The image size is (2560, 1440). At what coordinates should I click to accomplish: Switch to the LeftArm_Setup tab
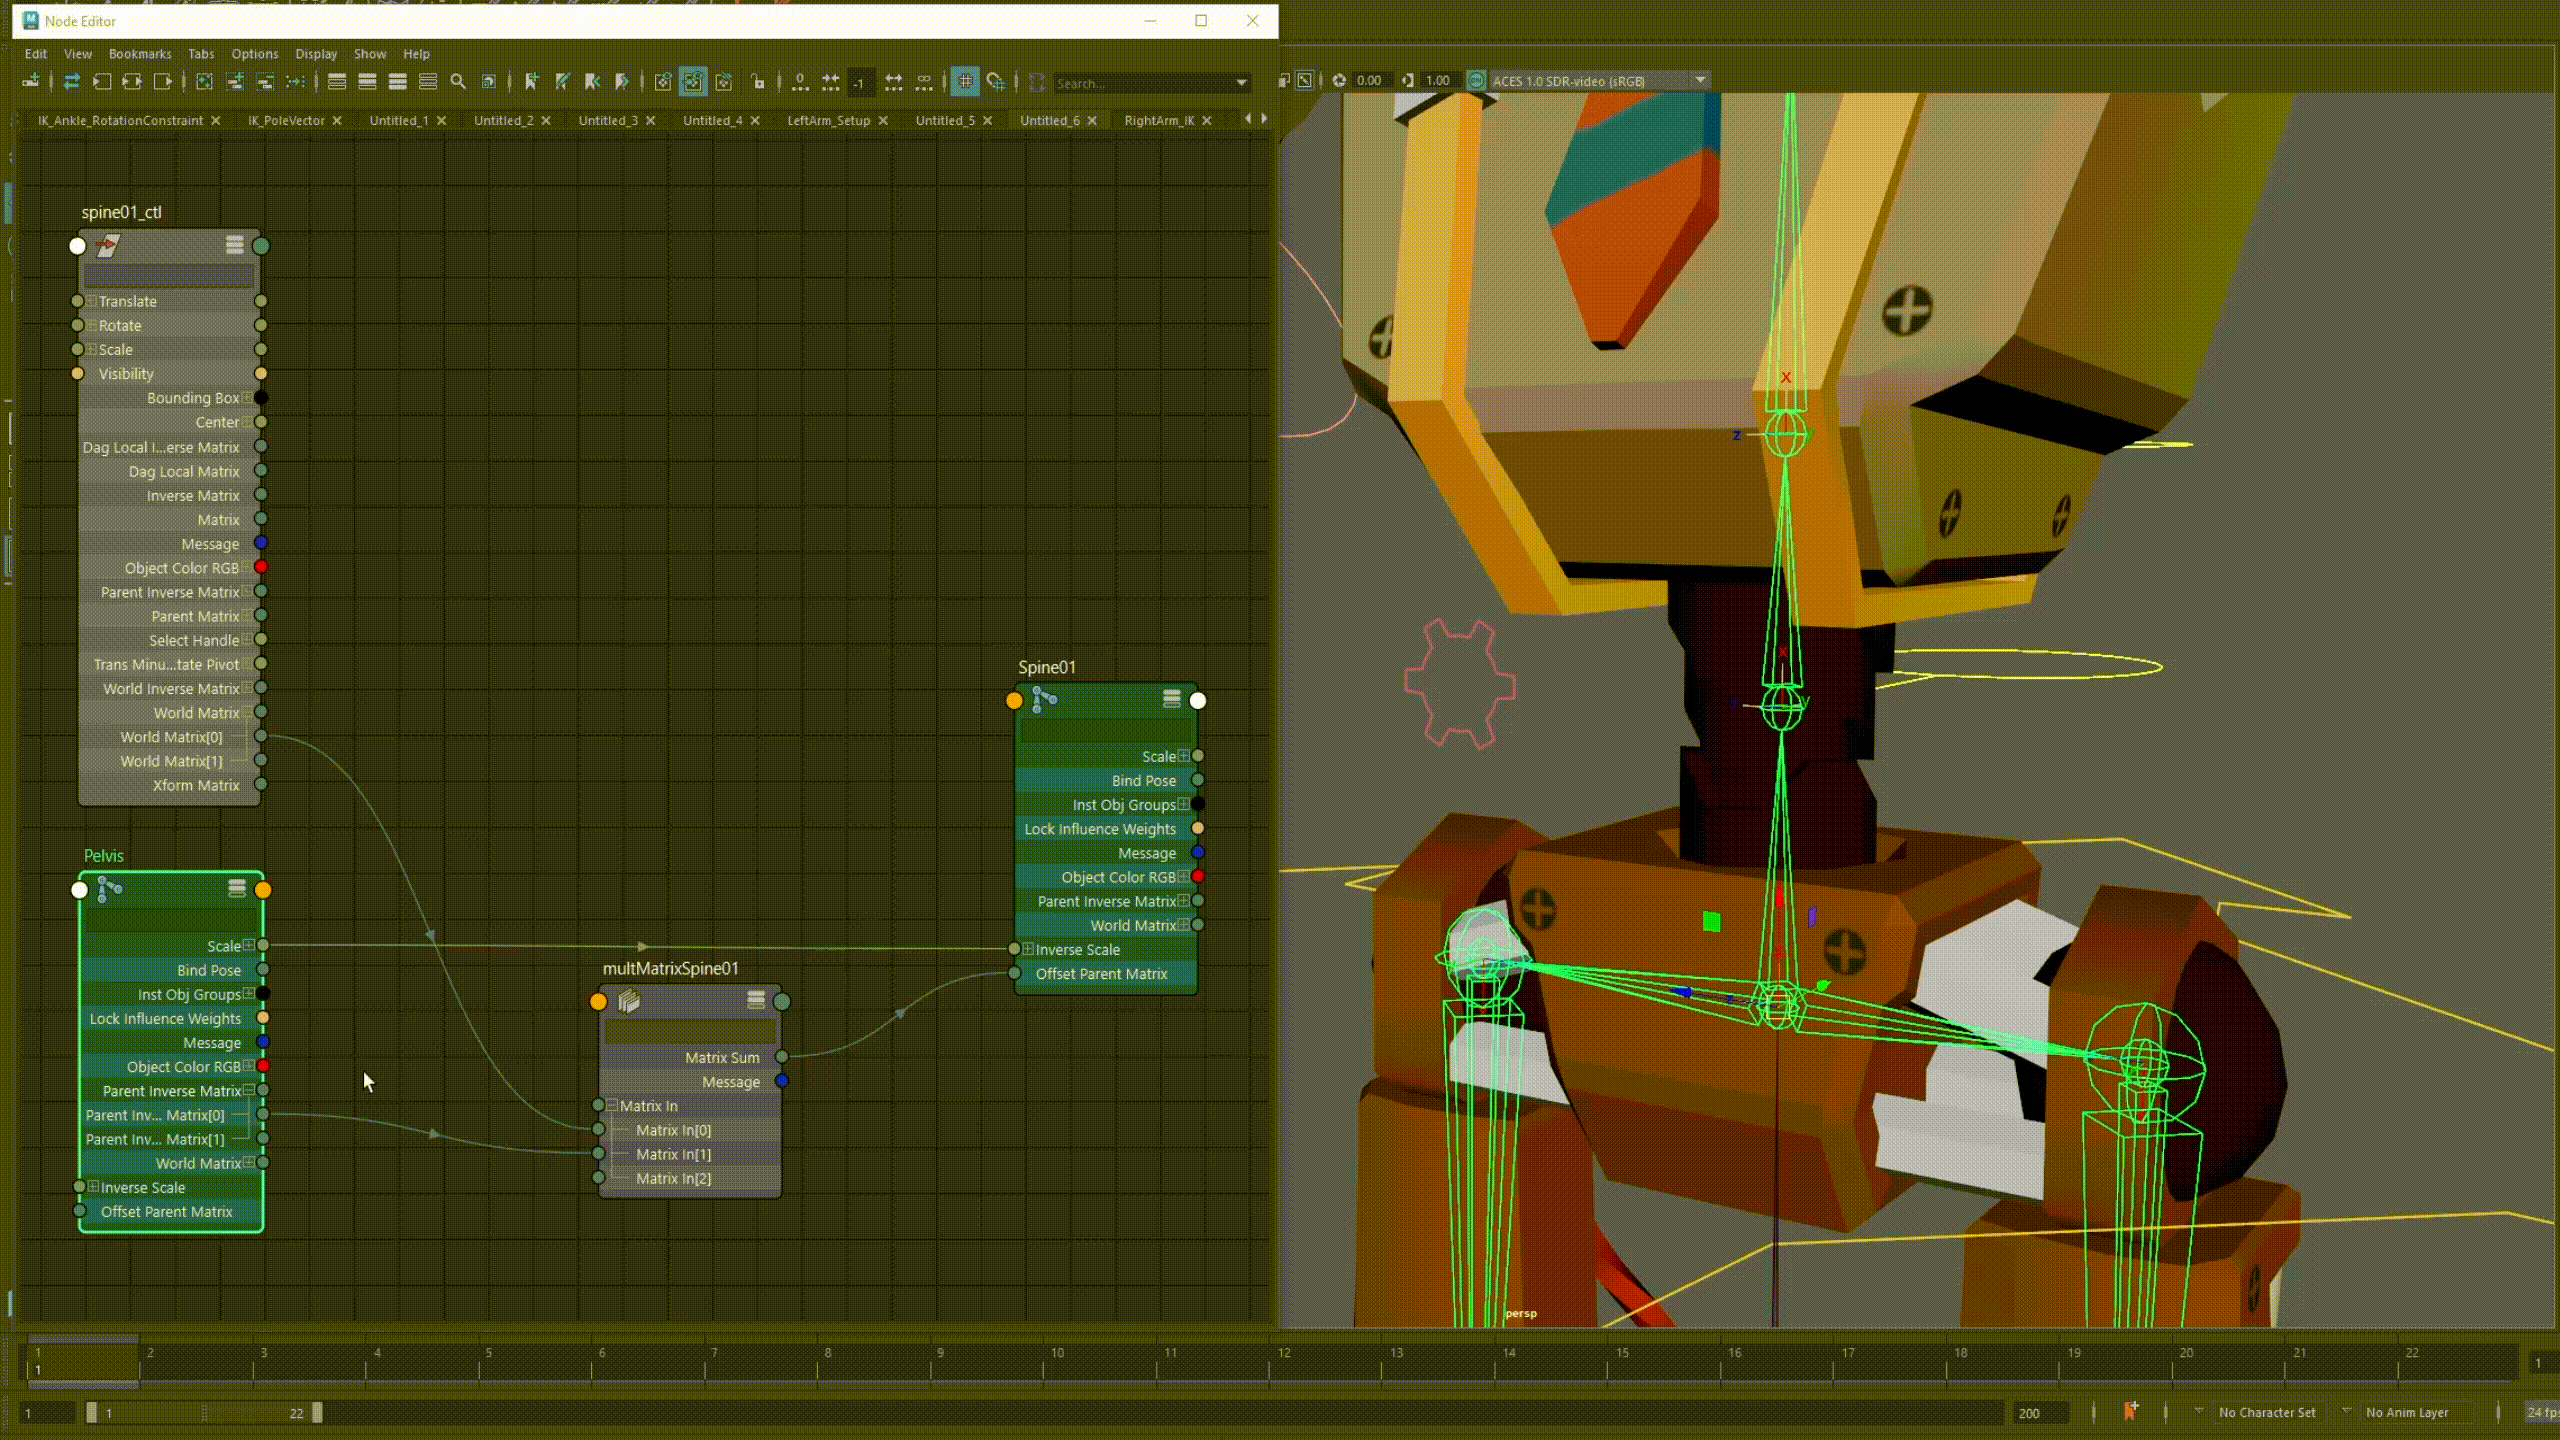[828, 120]
